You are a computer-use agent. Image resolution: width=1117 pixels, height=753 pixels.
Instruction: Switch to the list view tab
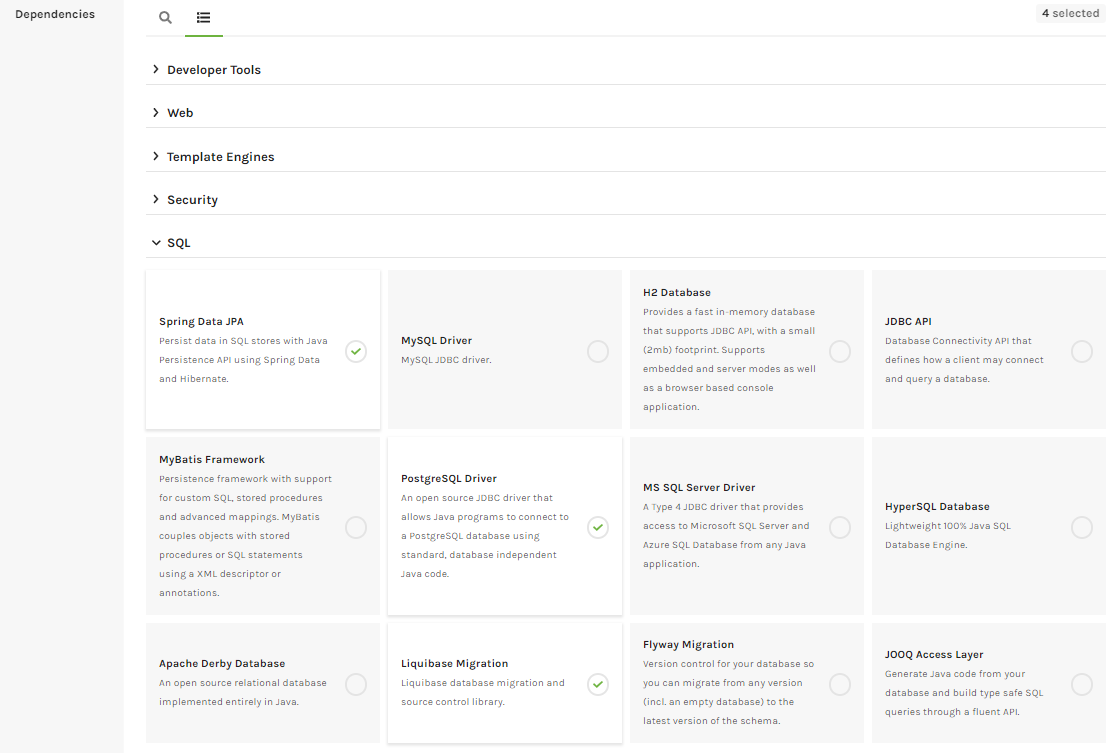pyautogui.click(x=204, y=17)
